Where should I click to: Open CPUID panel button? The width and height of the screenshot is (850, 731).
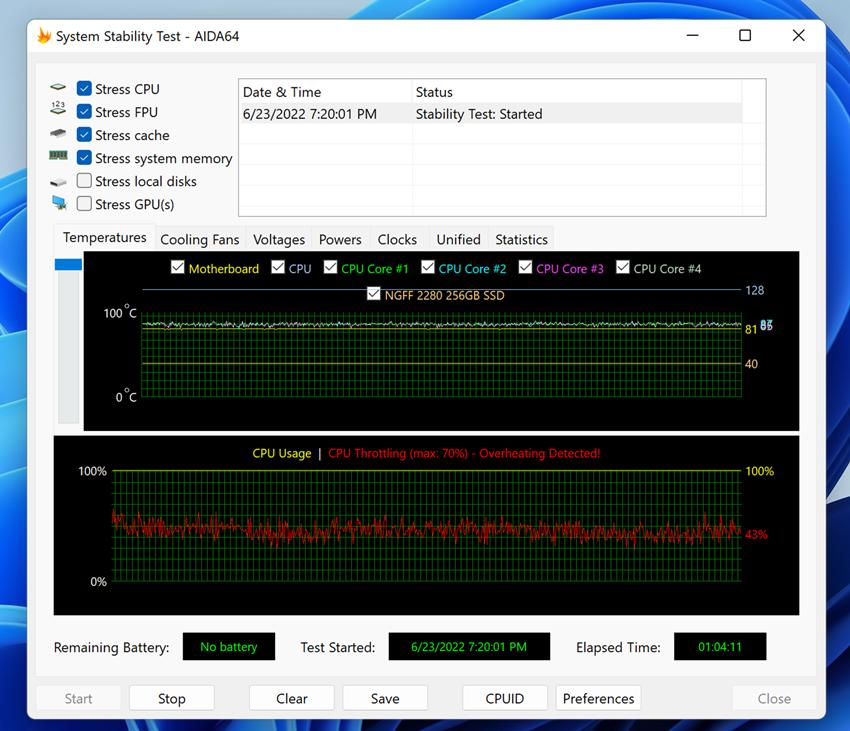coord(504,698)
